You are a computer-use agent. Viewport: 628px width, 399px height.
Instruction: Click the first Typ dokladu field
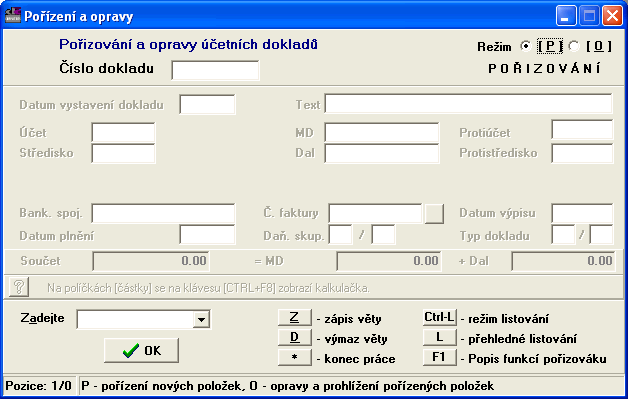[x=563, y=234]
